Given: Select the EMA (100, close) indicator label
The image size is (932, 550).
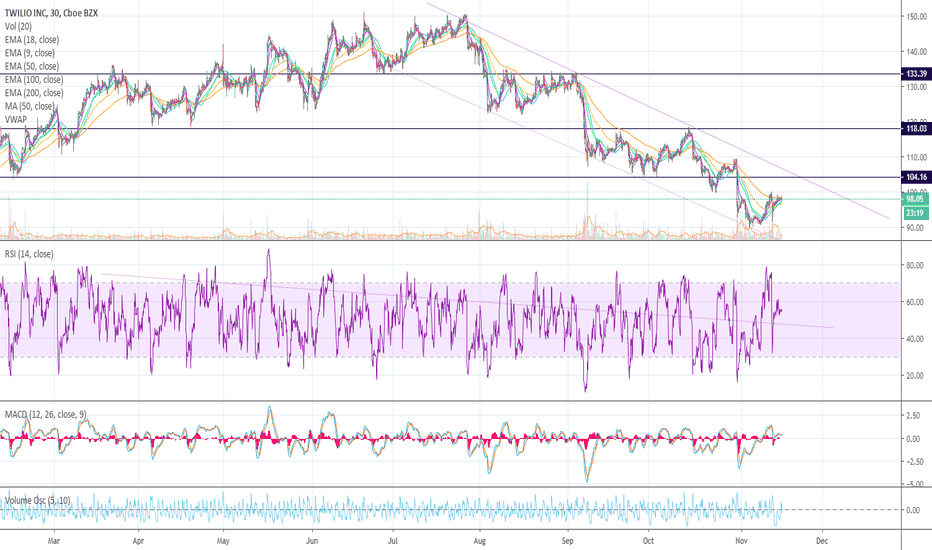Looking at the screenshot, I should (x=34, y=80).
